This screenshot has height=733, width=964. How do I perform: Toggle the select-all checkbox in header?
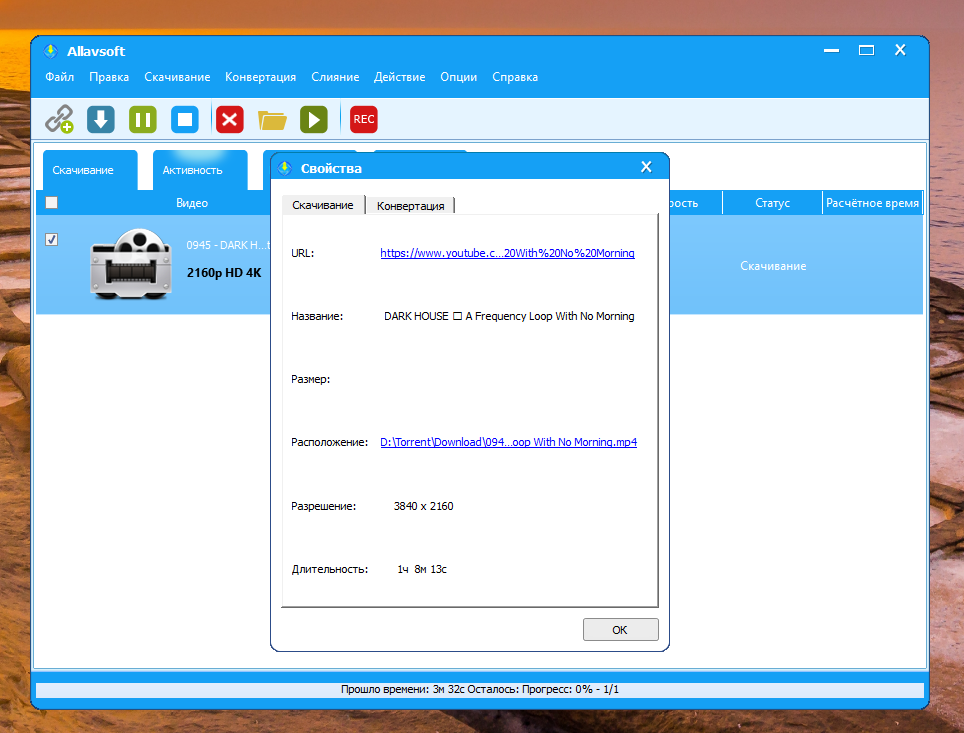coord(52,203)
